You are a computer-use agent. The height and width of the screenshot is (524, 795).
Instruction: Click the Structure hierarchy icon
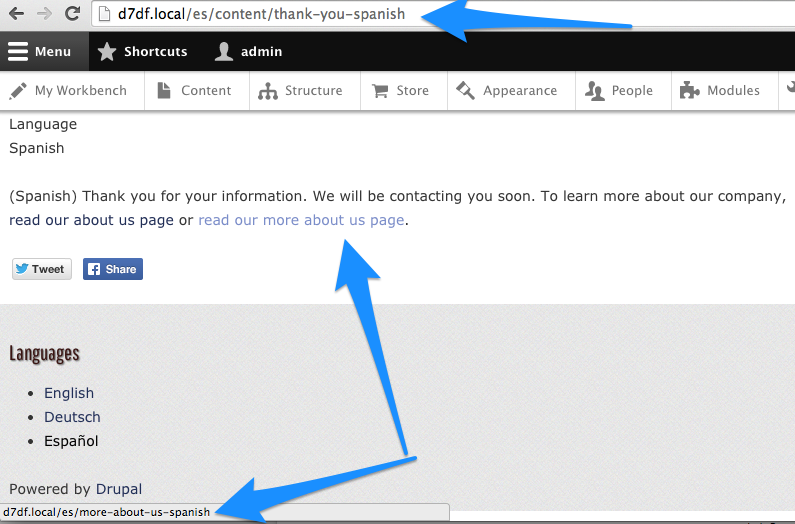point(268,91)
